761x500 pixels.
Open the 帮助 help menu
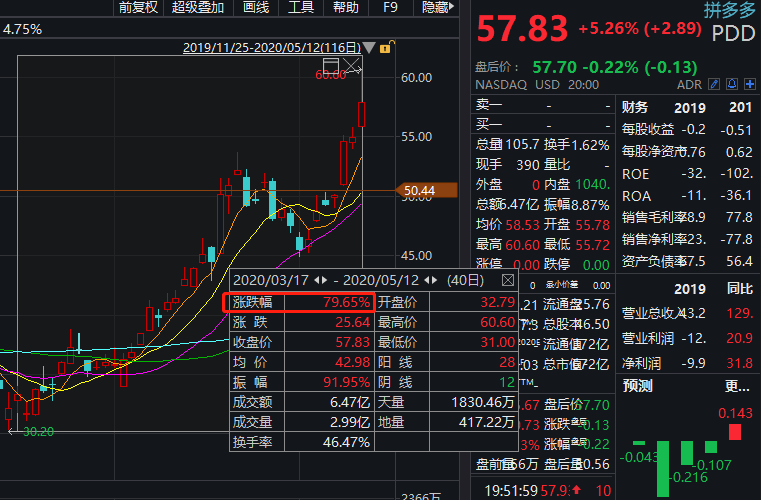tap(346, 7)
